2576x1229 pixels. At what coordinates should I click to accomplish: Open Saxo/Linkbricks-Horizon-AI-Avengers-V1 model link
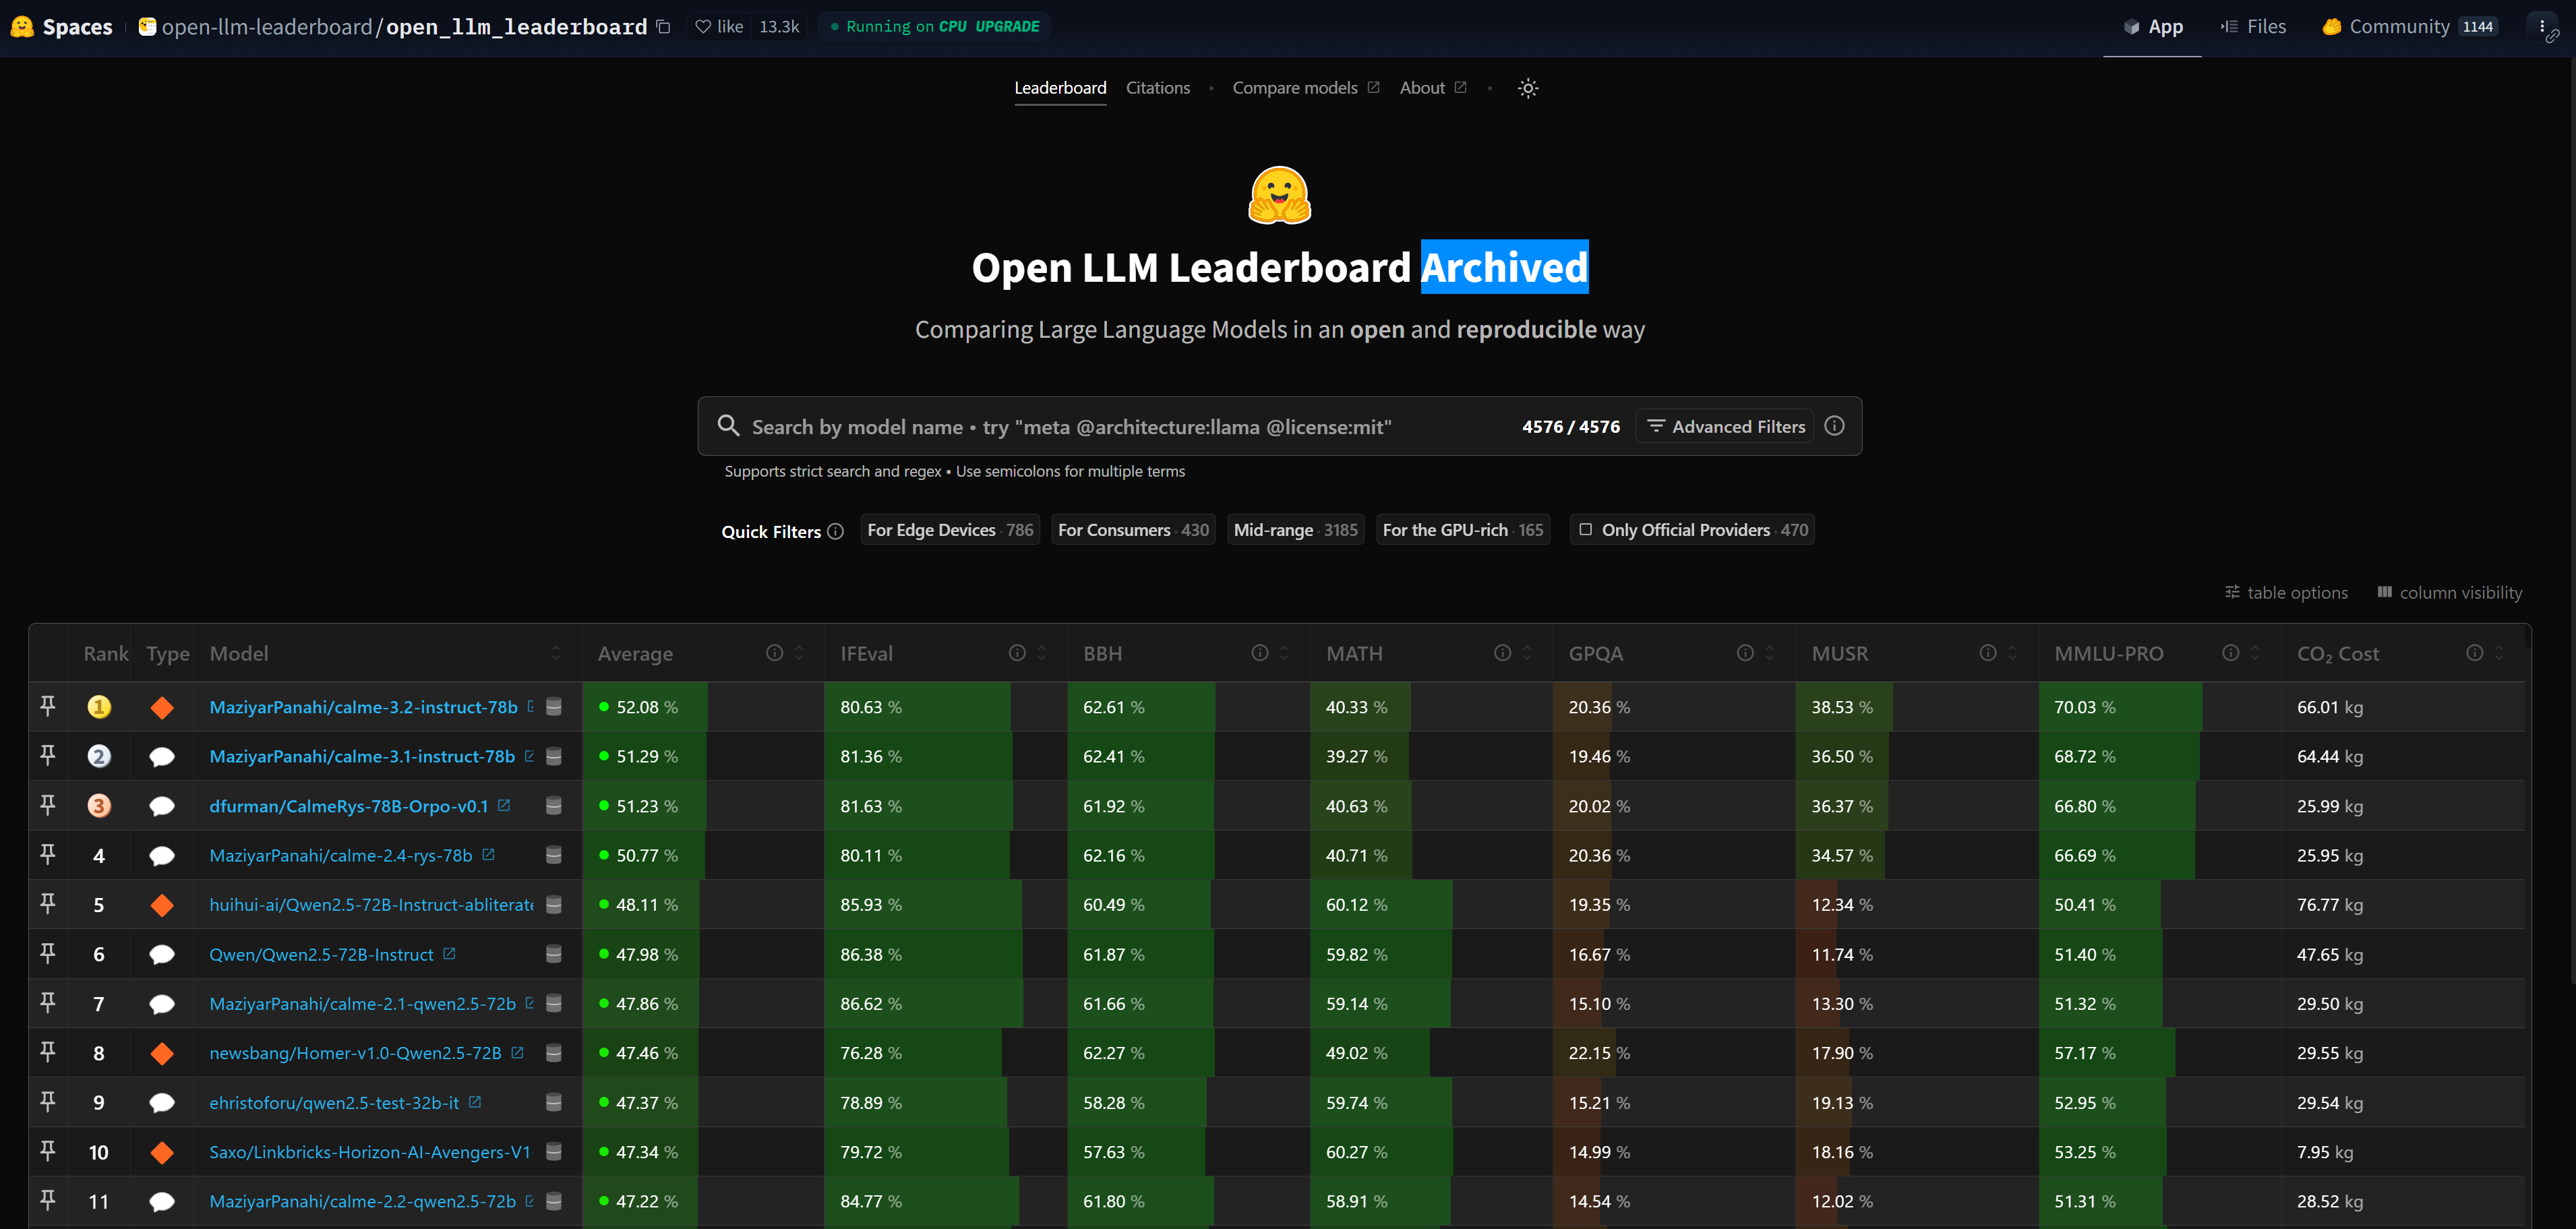370,1152
